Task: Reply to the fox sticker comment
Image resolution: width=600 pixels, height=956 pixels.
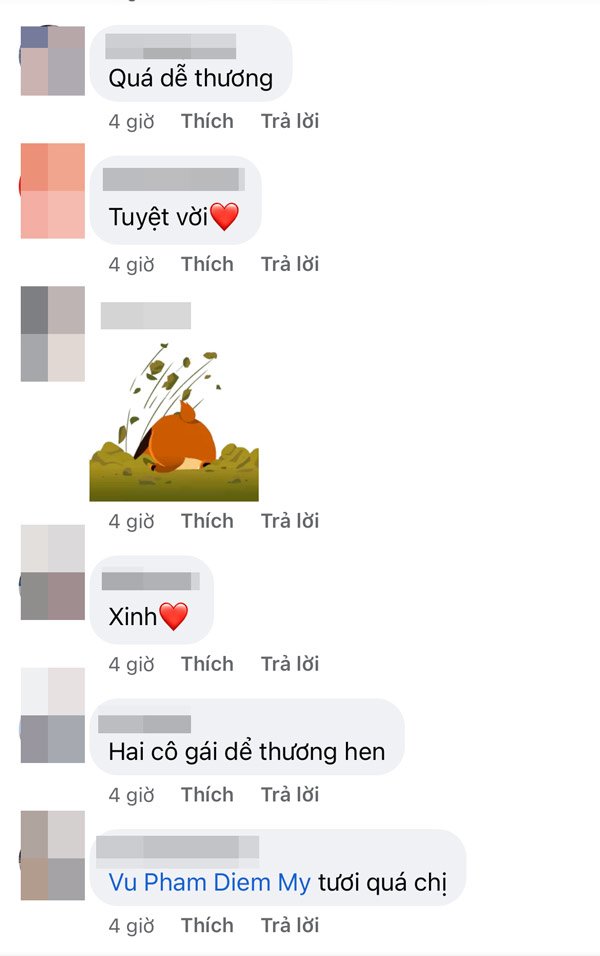Action: 290,521
